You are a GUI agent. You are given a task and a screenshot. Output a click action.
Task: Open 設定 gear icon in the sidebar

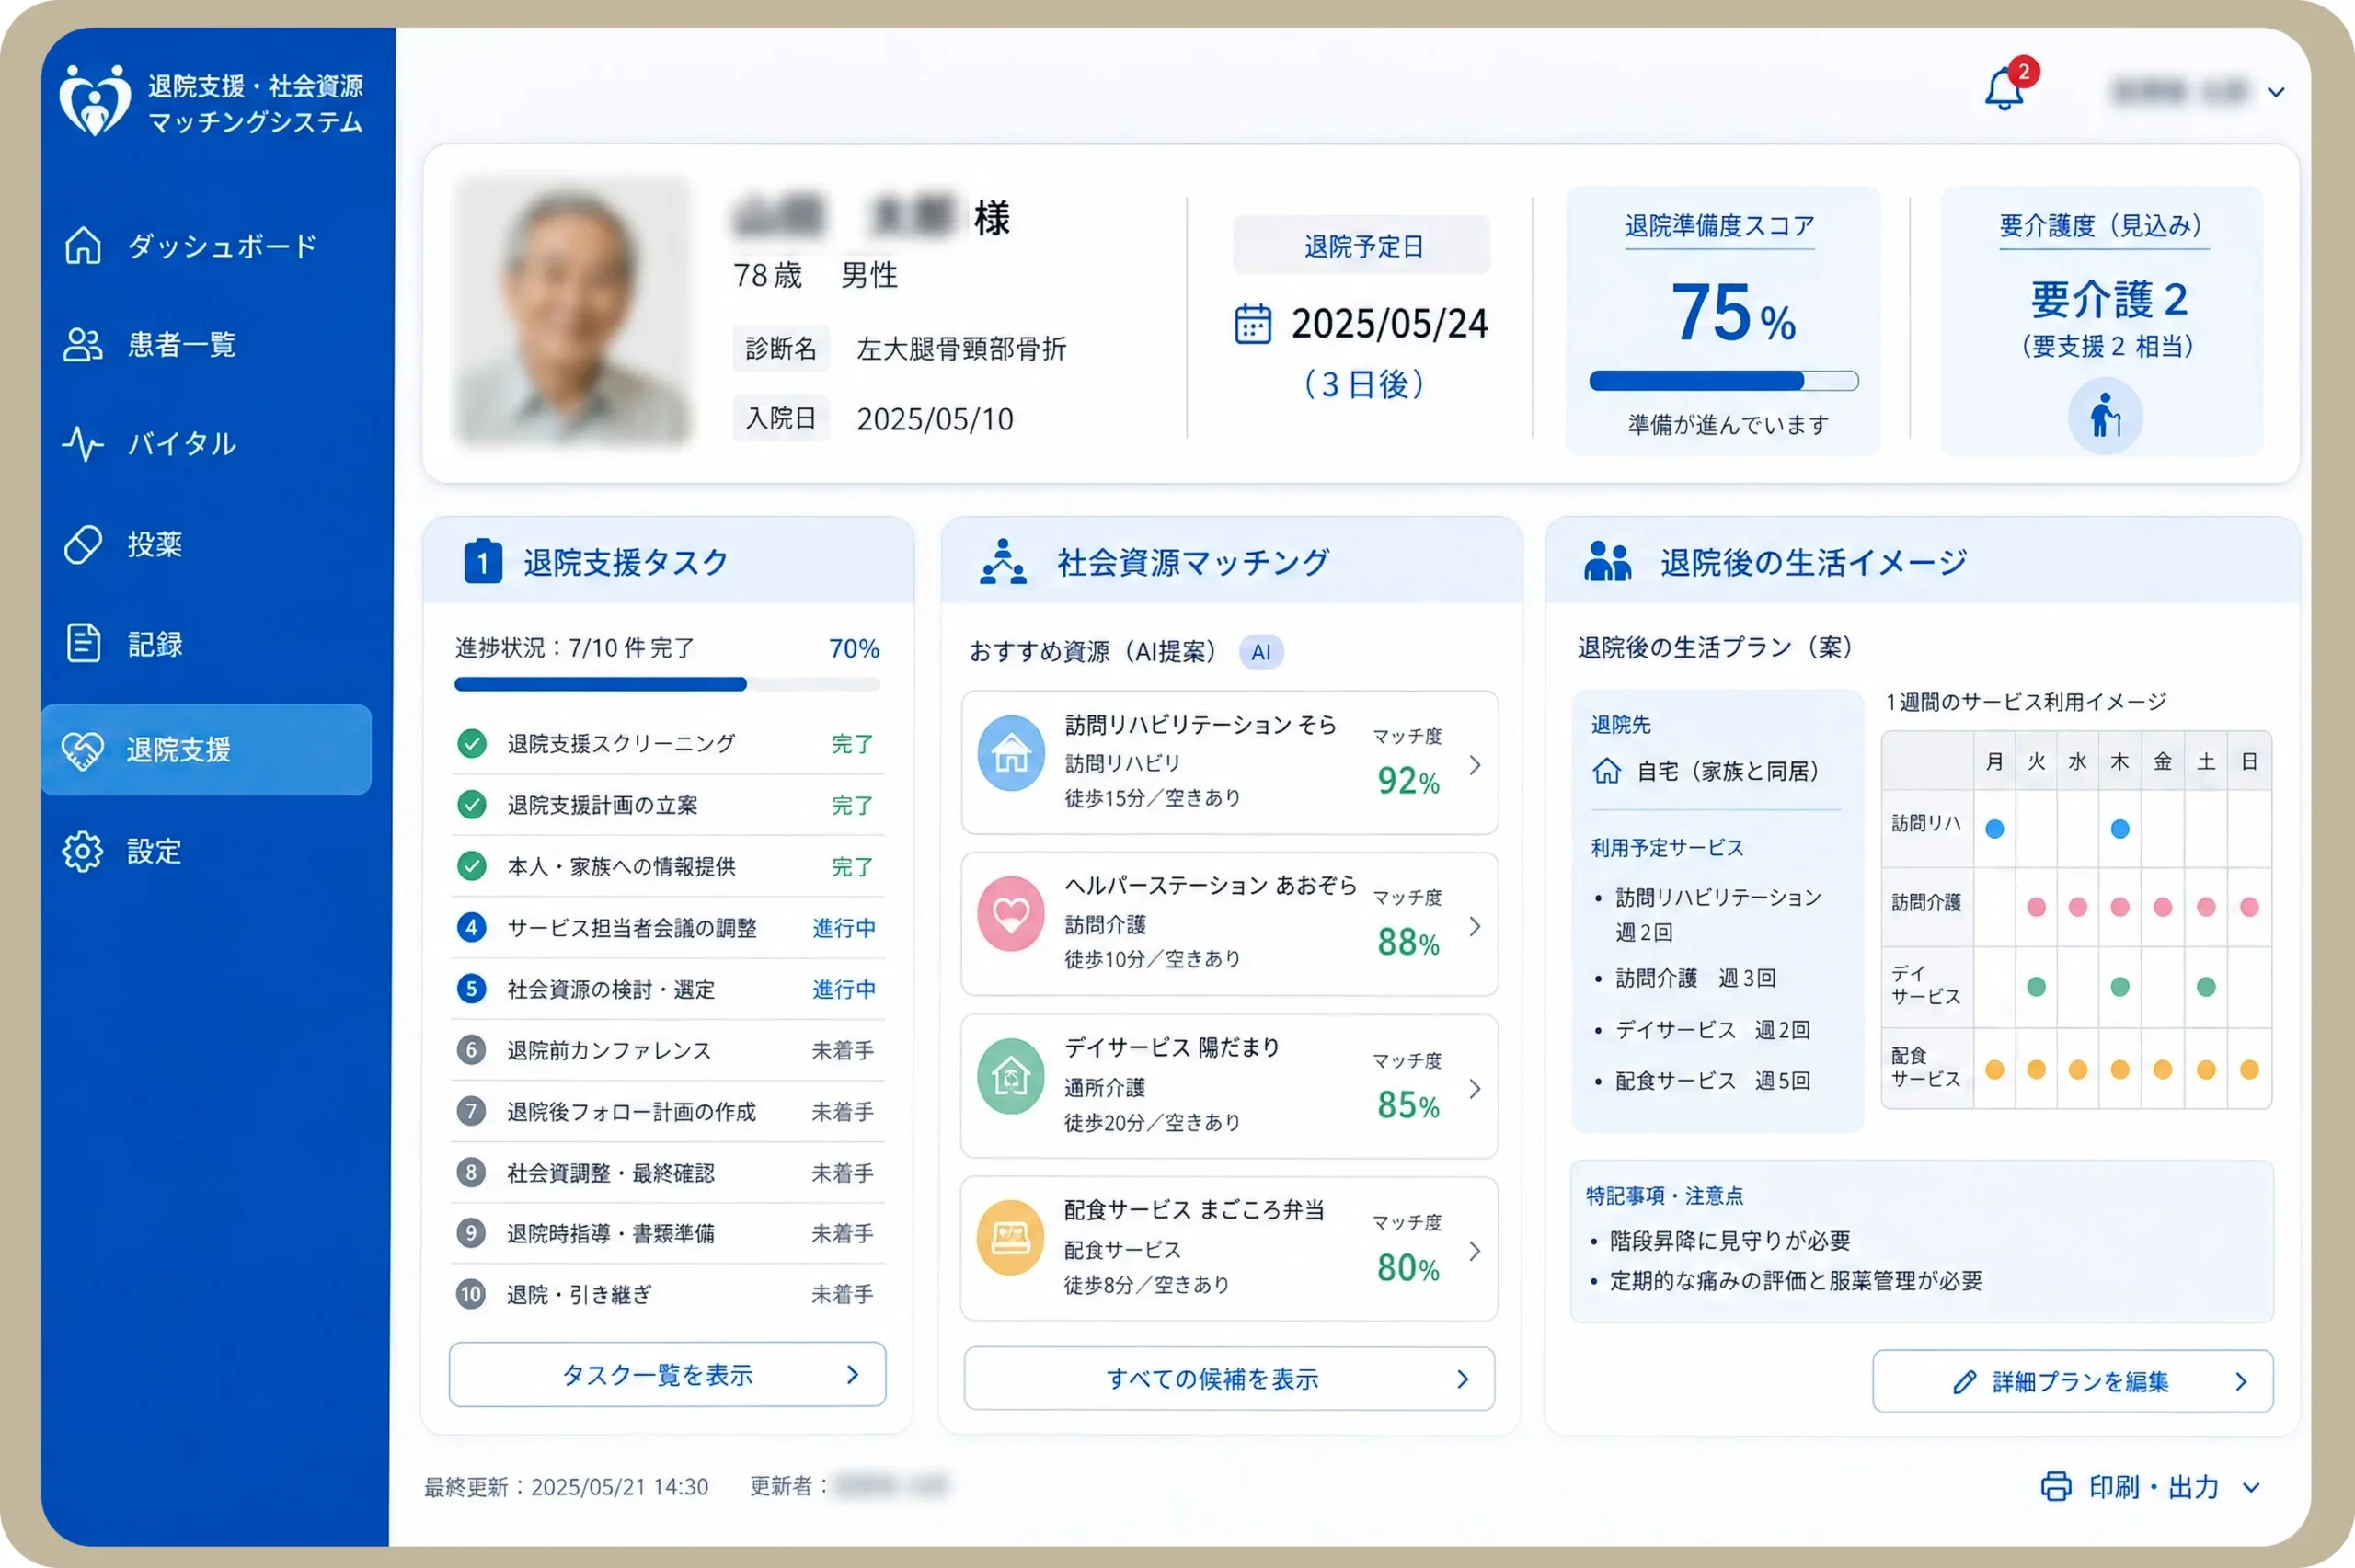click(83, 851)
